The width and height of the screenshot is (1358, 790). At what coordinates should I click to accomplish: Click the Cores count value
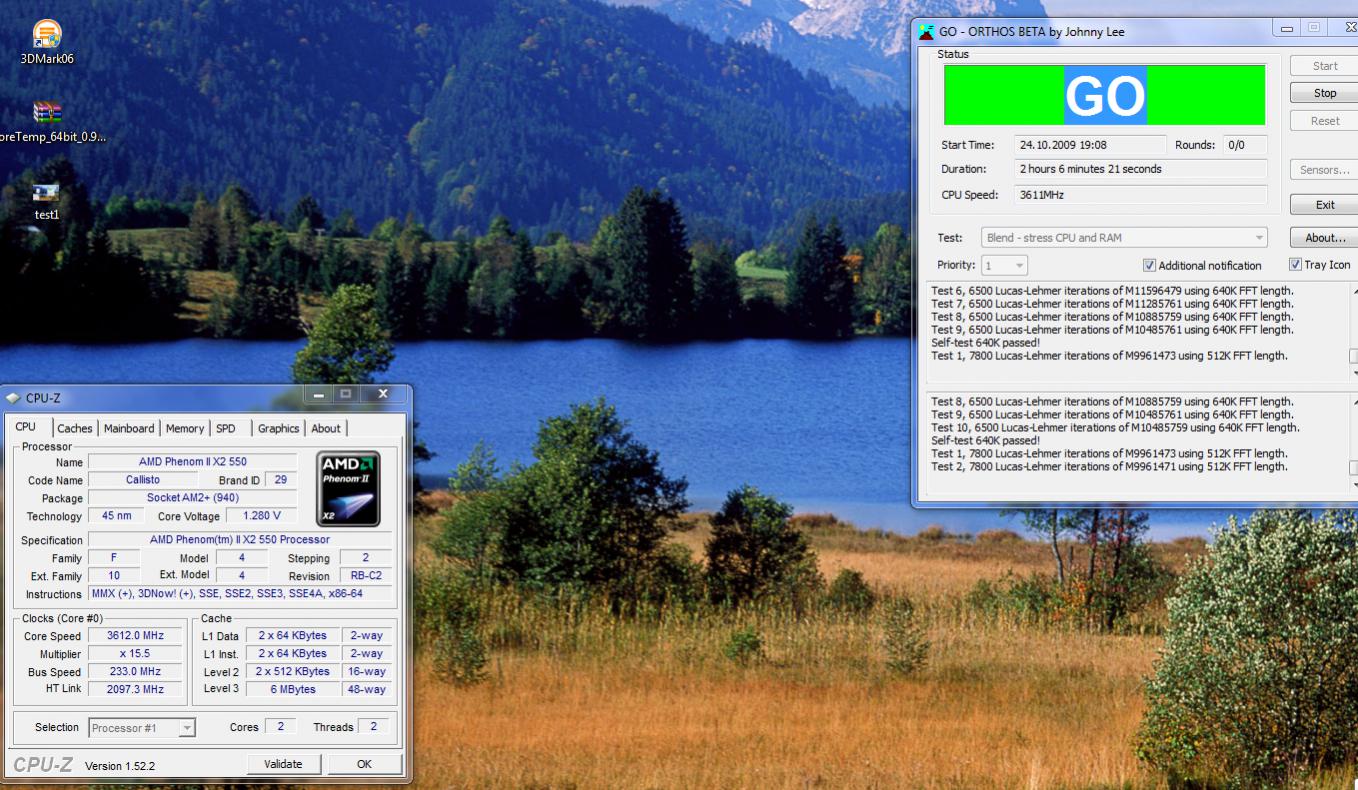click(280, 727)
